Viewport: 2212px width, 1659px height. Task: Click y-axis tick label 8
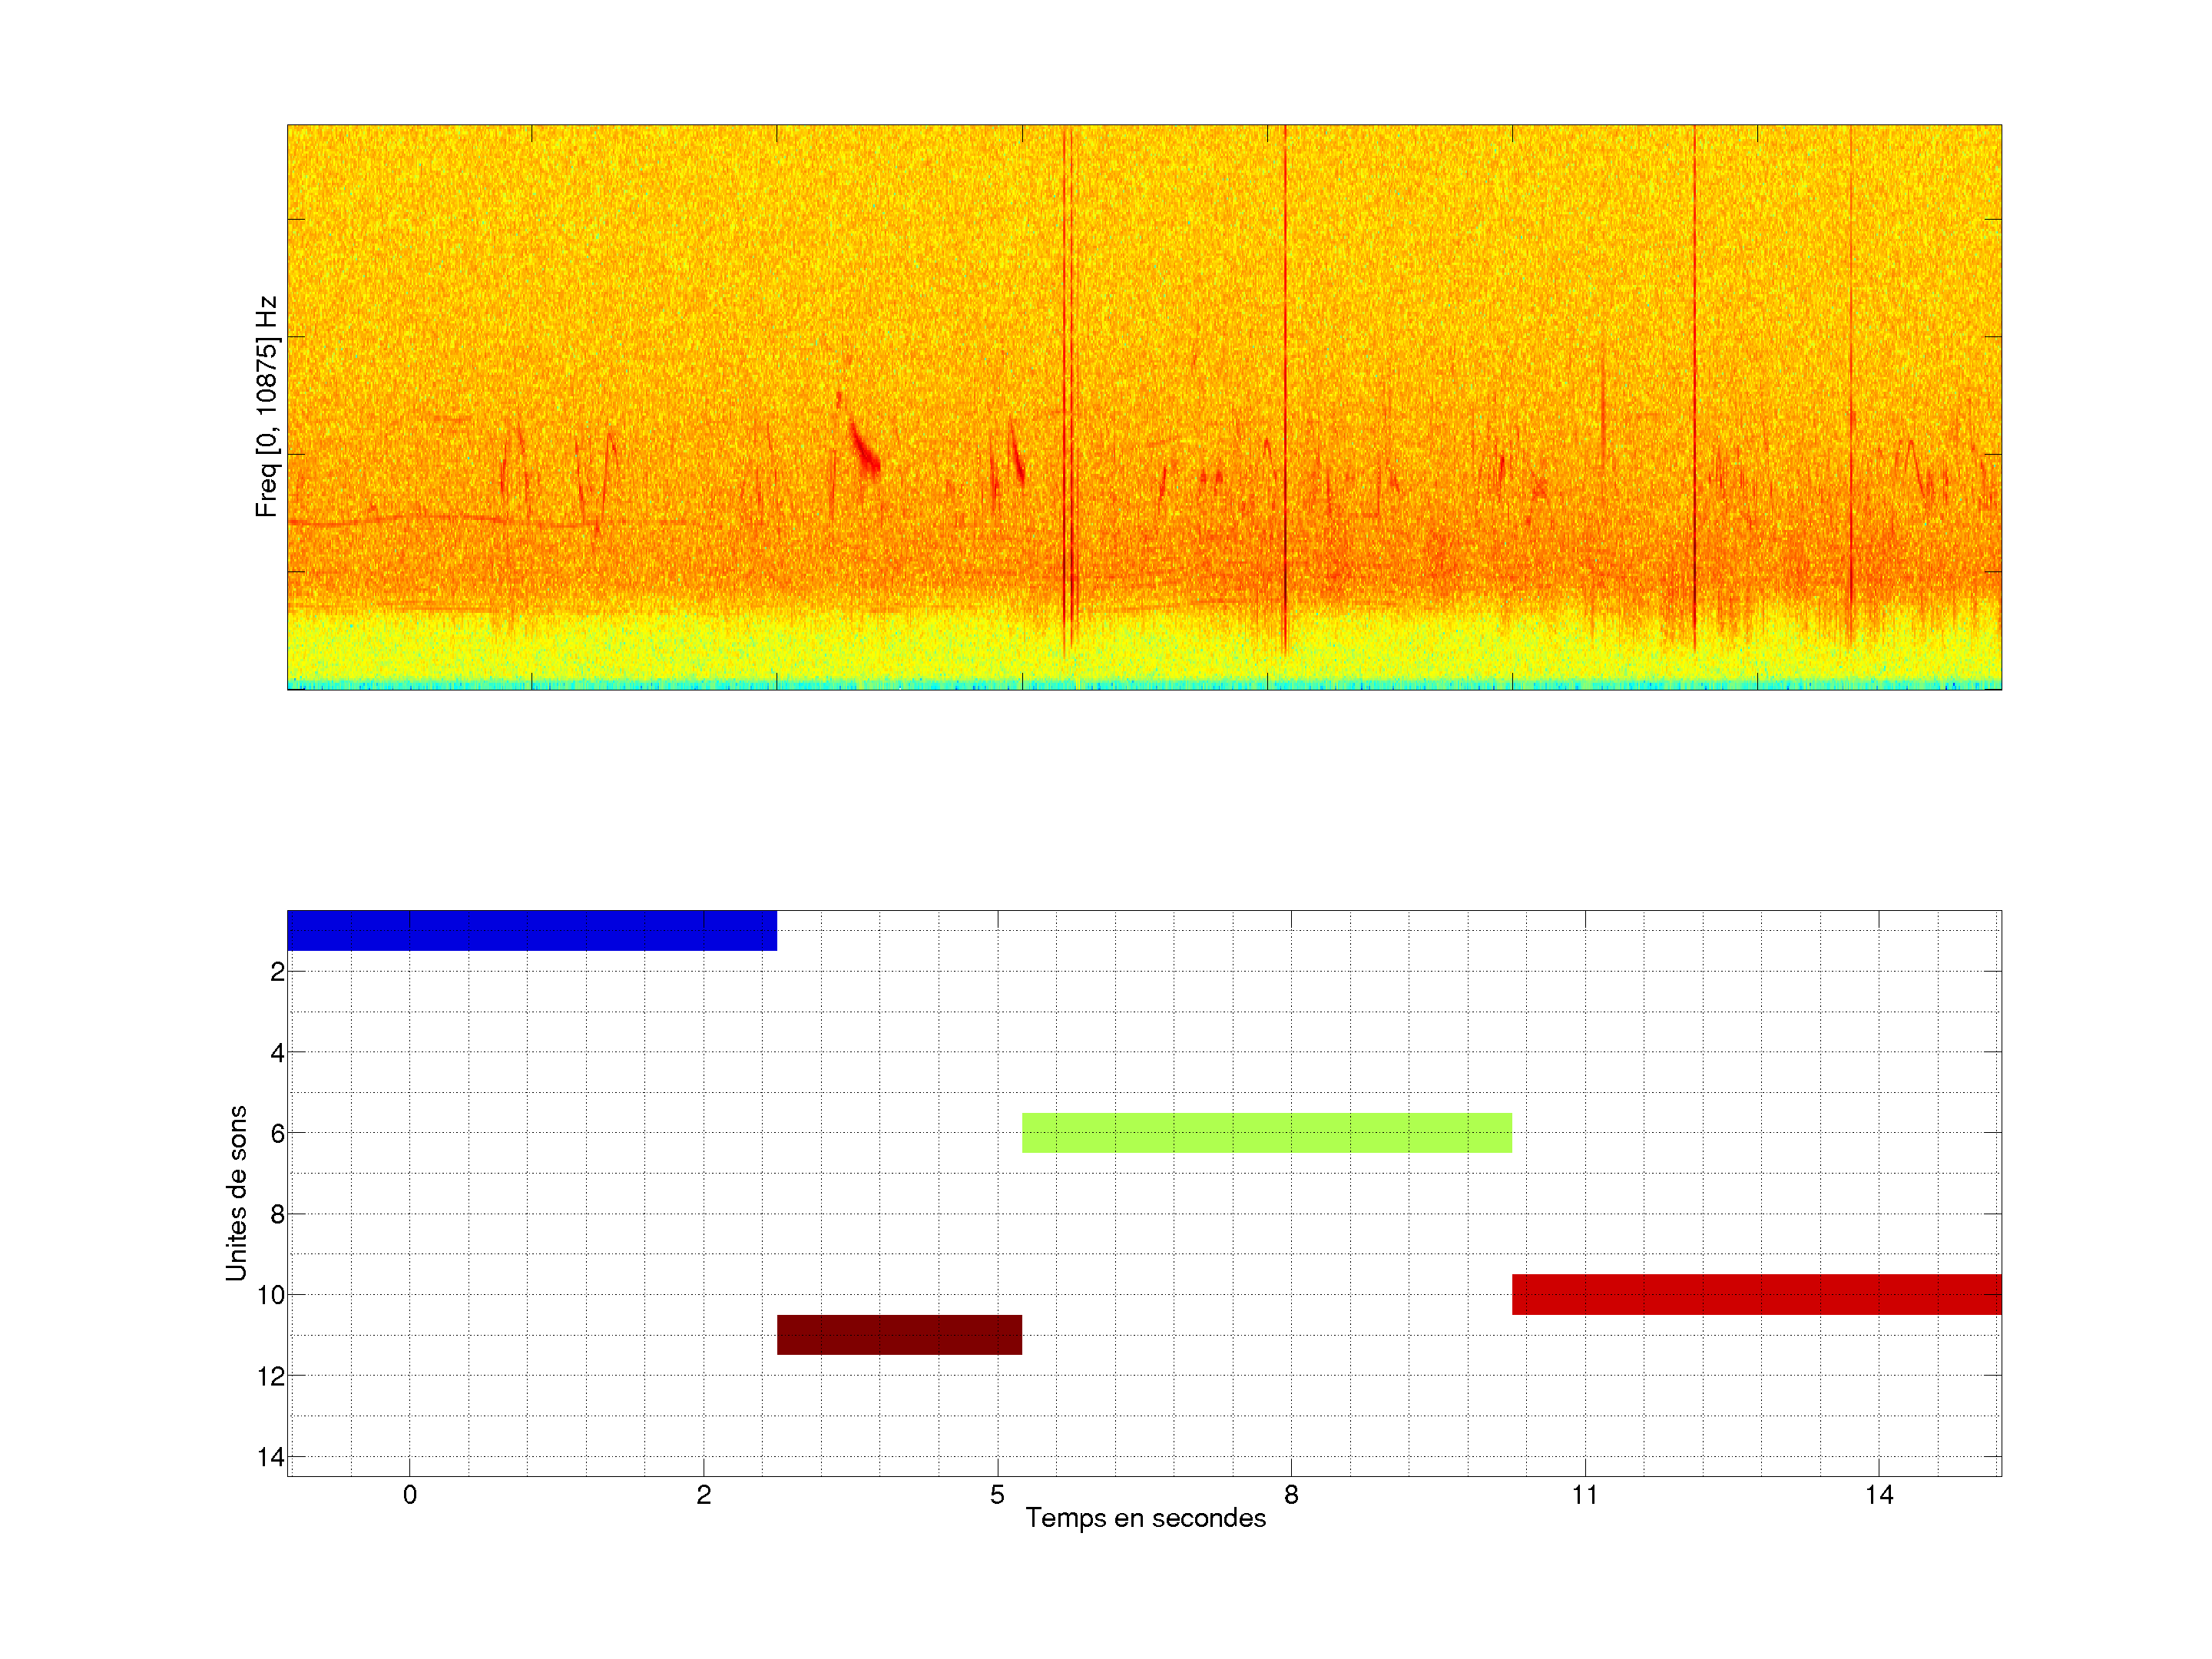coord(277,1215)
